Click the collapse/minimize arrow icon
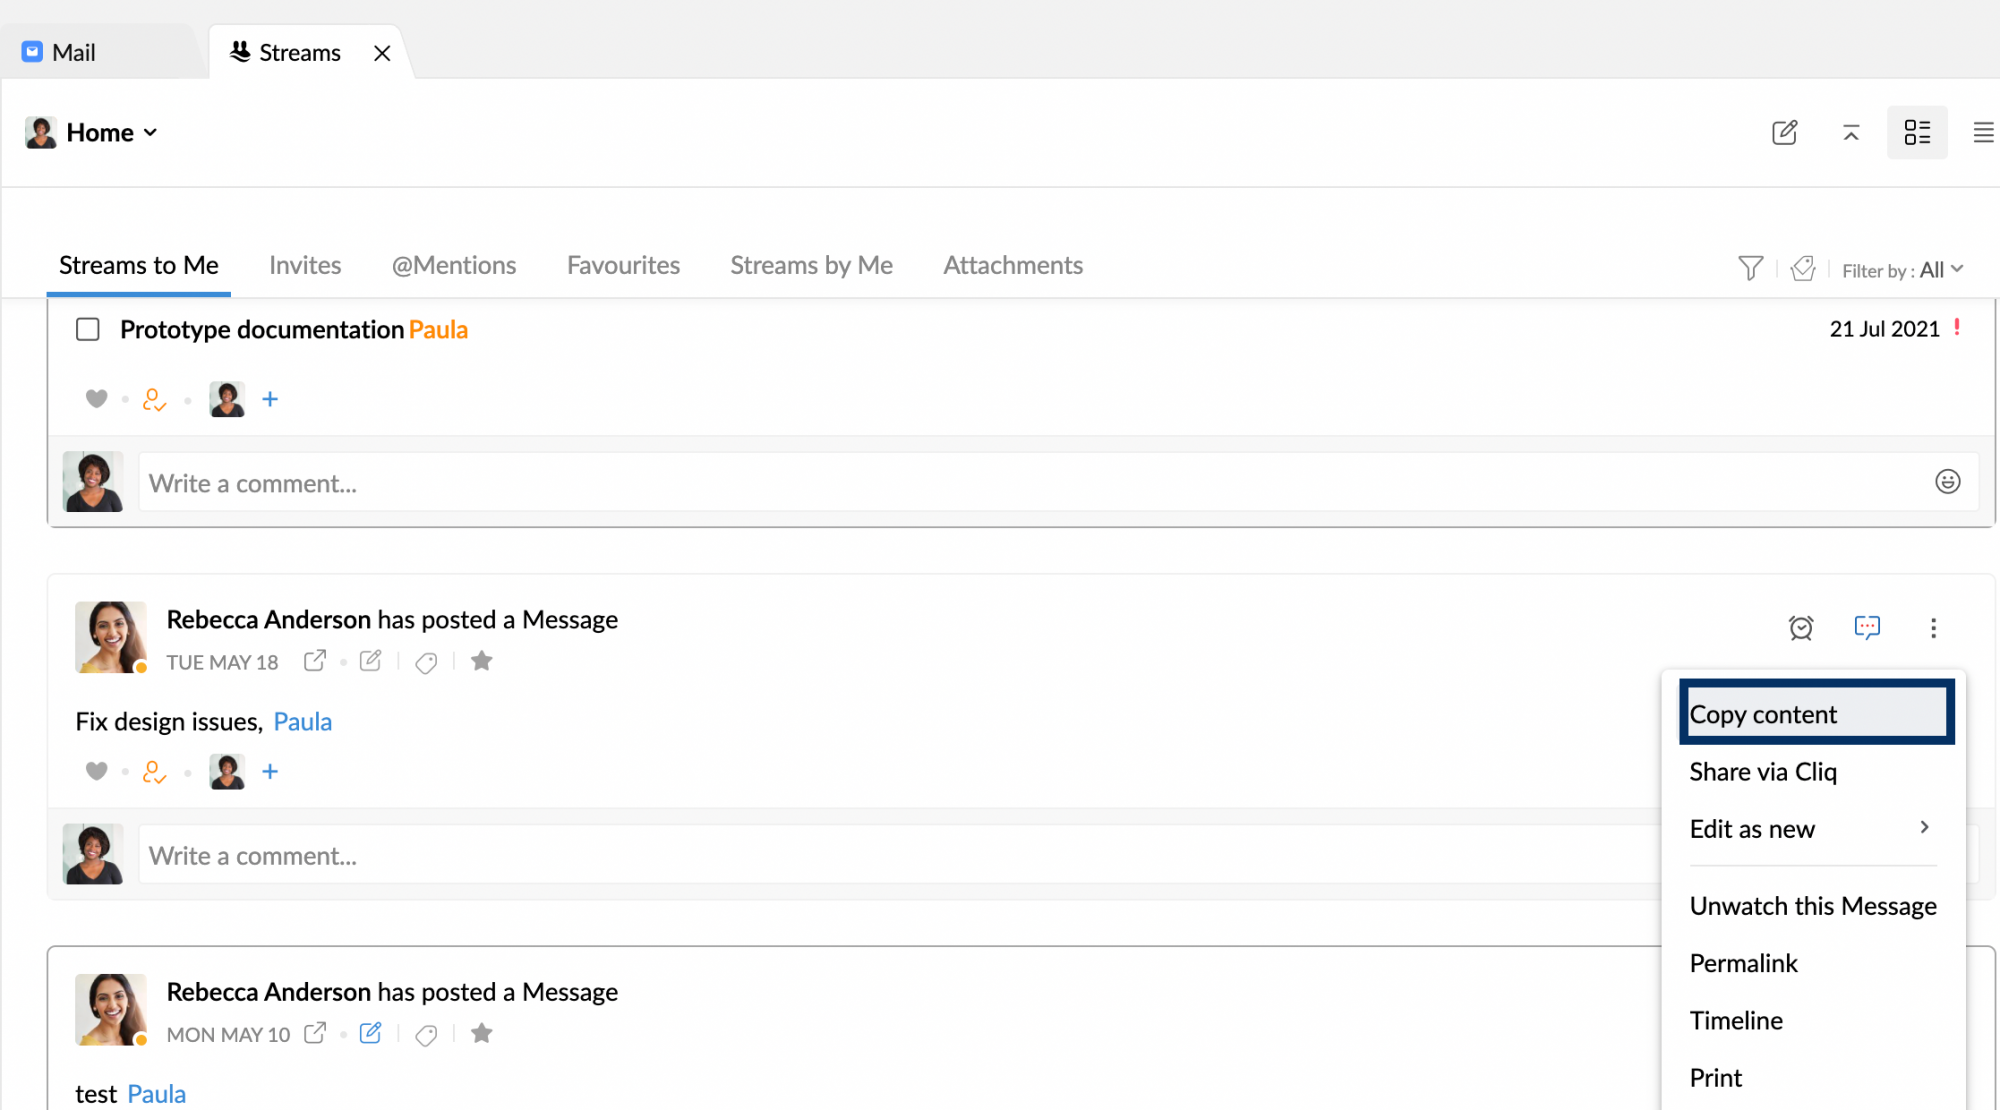The width and height of the screenshot is (2000, 1110). click(1851, 131)
